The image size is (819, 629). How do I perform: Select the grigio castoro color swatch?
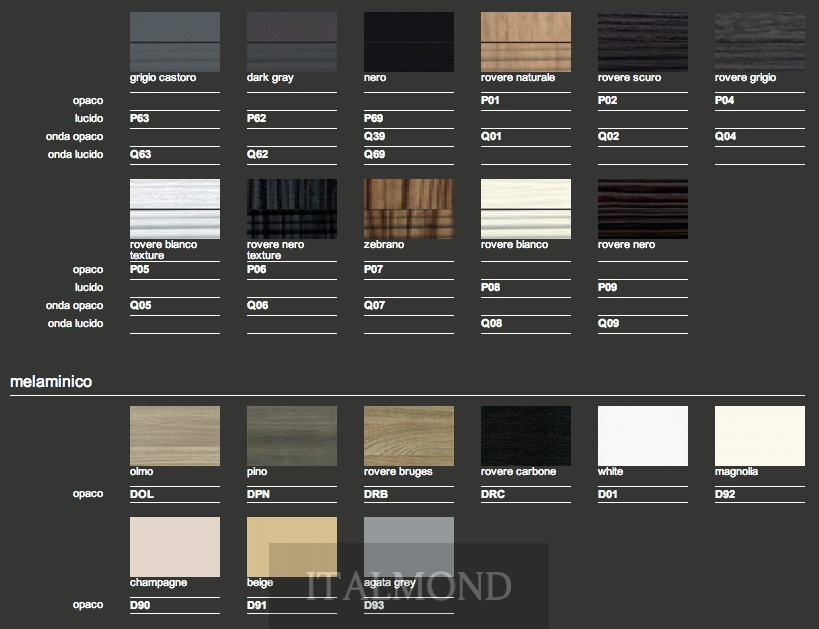pyautogui.click(x=174, y=42)
